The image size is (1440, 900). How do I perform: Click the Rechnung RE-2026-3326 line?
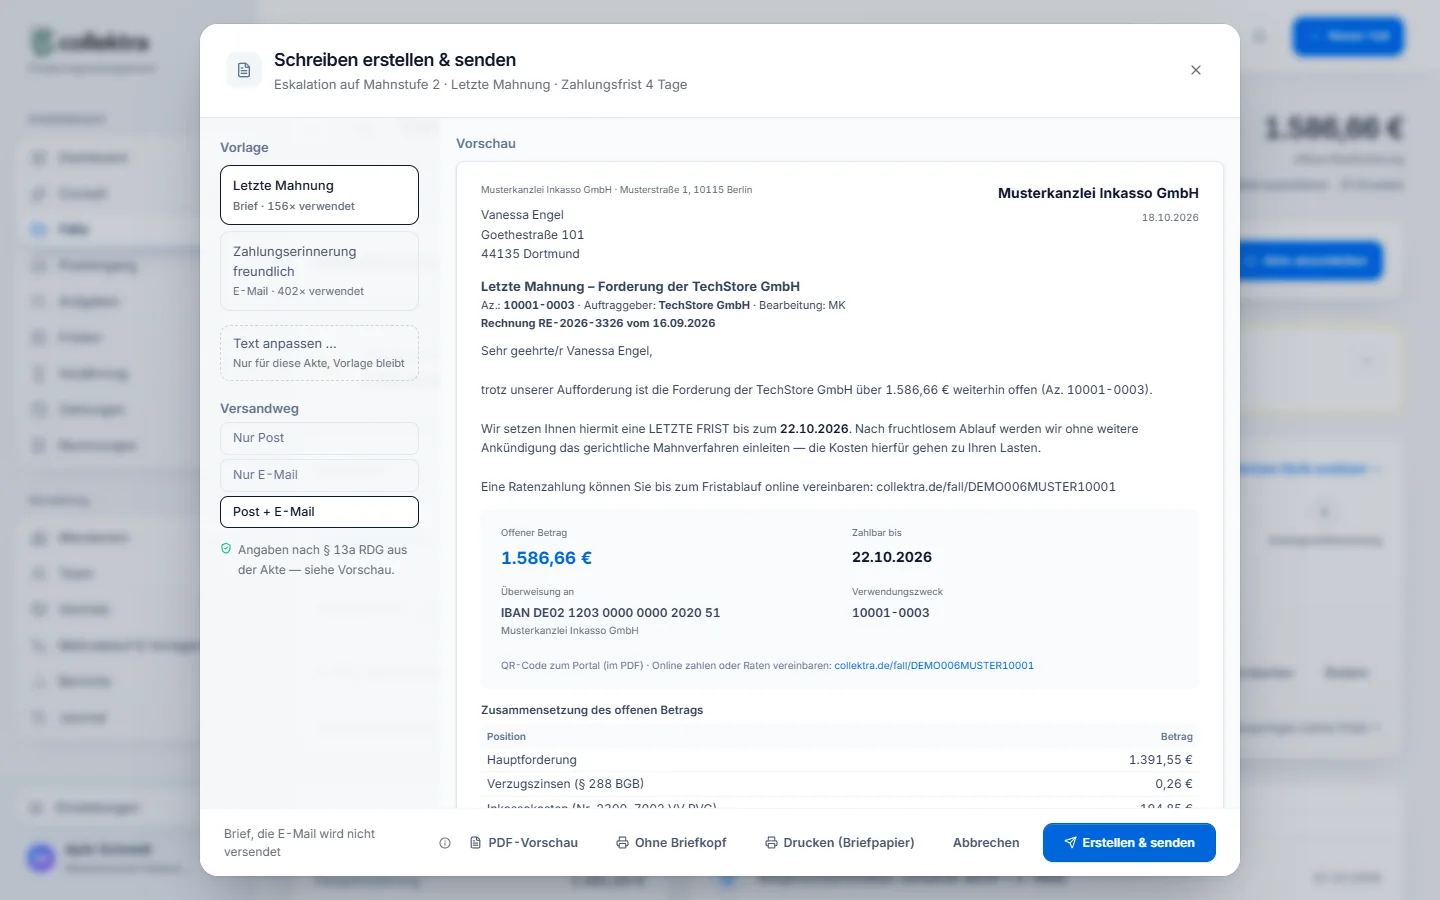pos(598,324)
